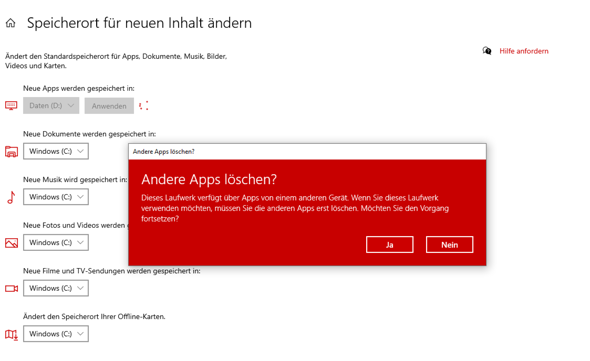
Task: Decline with the Nein button
Action: click(x=450, y=245)
